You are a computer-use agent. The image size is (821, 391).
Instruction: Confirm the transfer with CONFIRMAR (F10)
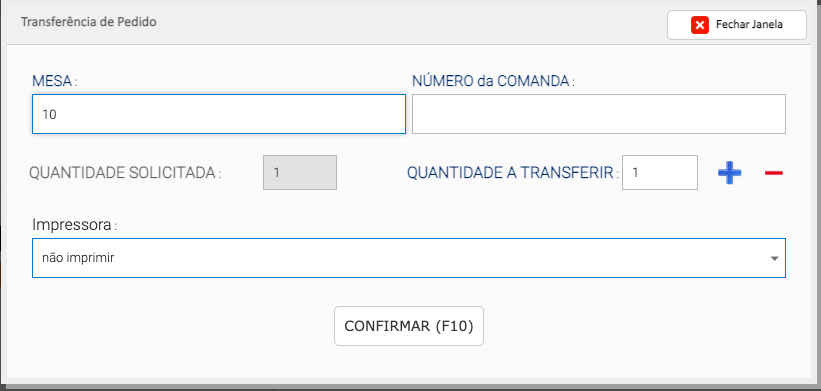tap(409, 326)
